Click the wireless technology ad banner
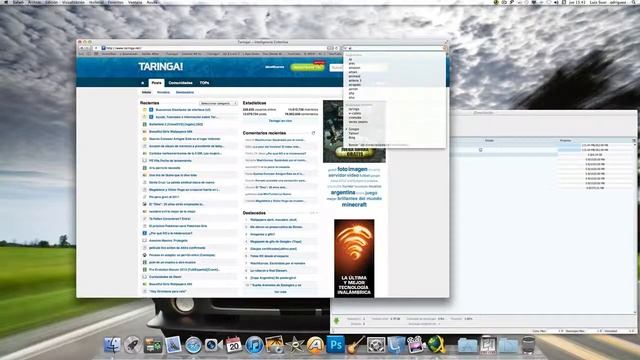 [x=354, y=258]
